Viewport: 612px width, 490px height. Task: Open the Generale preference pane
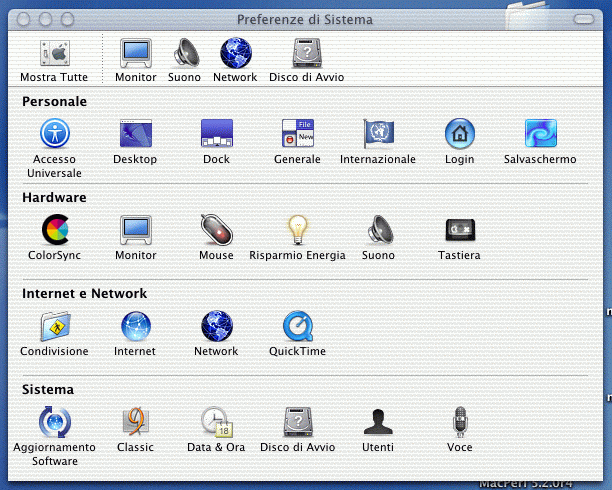(298, 133)
